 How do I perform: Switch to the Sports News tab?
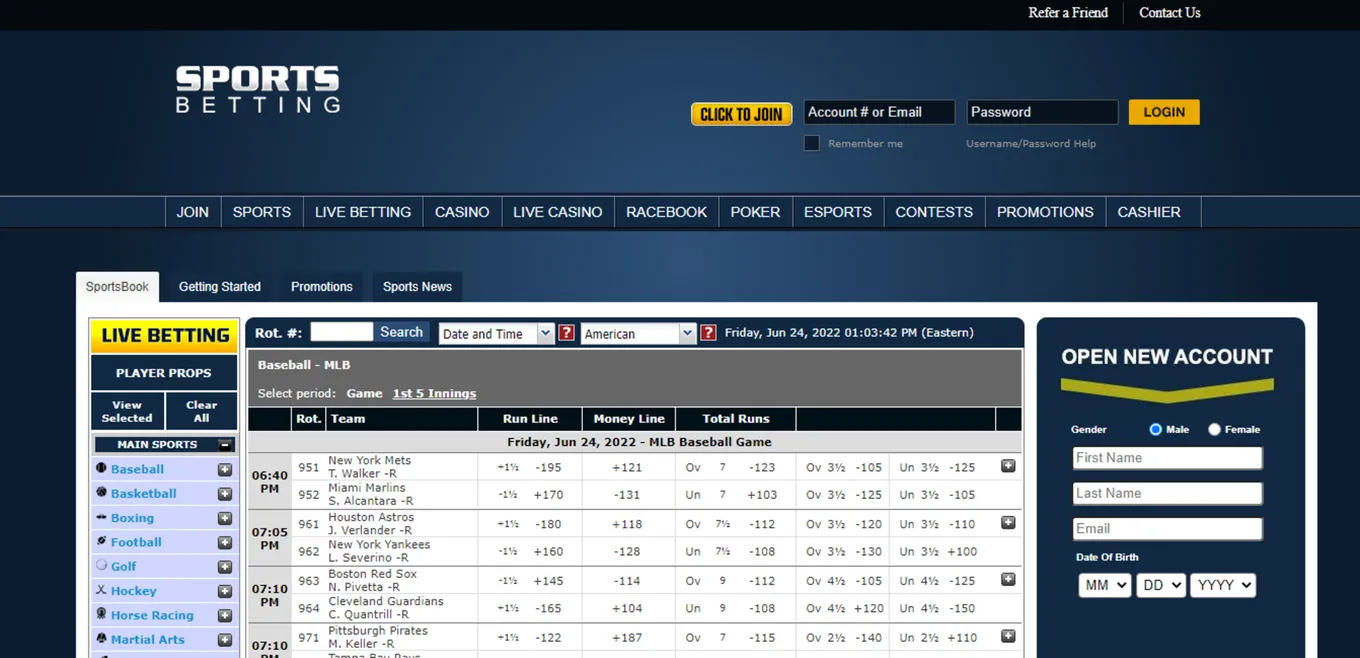point(417,287)
